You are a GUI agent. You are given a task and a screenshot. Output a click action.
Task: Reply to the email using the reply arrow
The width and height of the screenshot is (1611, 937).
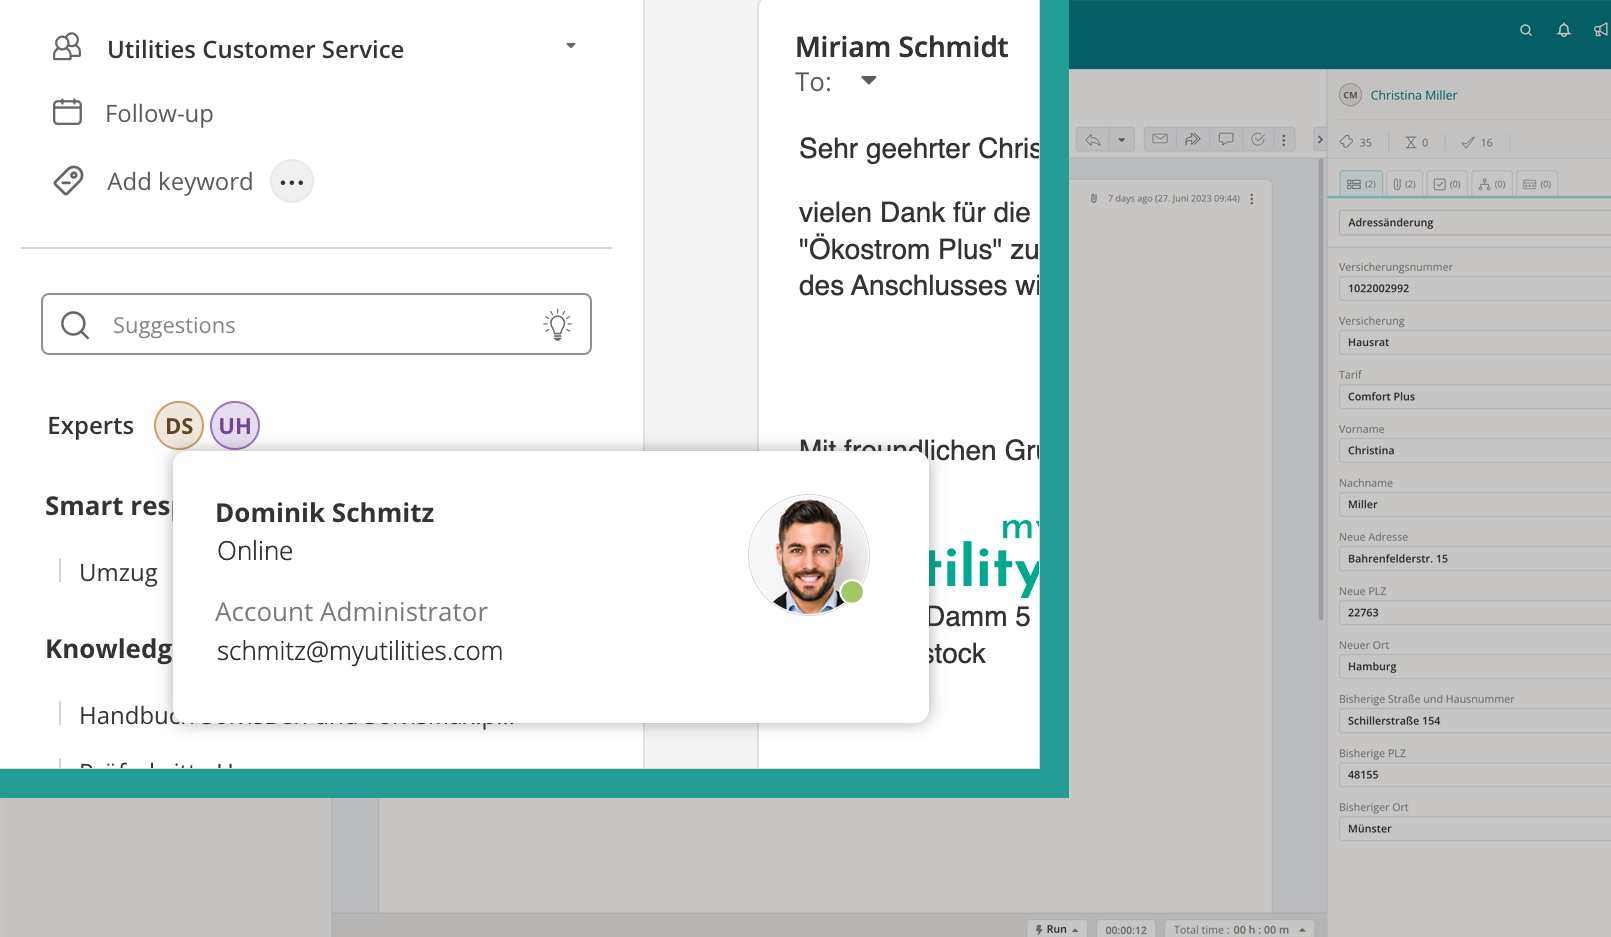point(1092,139)
